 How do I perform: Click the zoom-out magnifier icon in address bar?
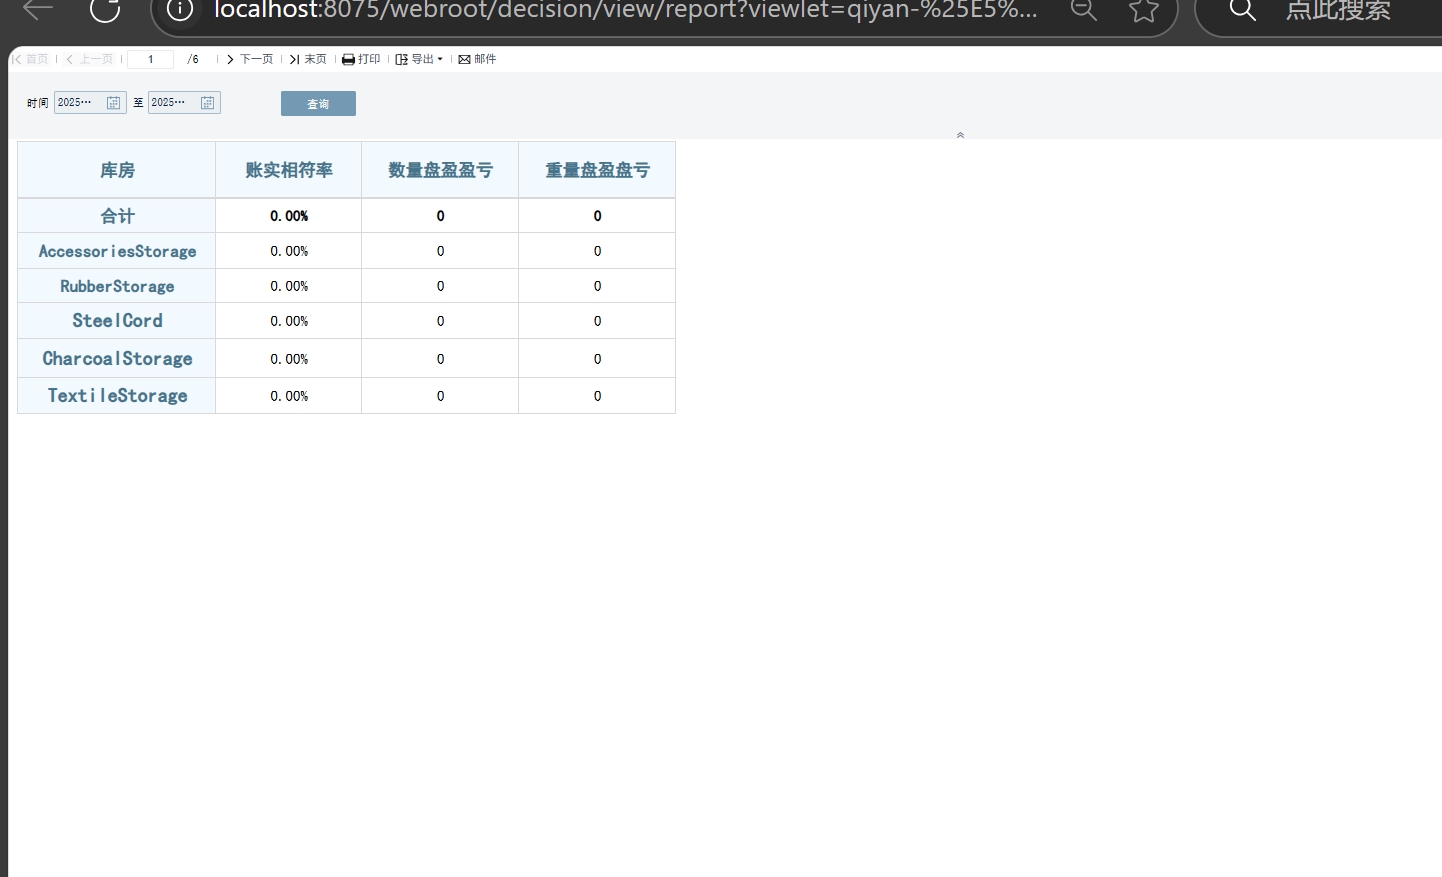[1084, 11]
